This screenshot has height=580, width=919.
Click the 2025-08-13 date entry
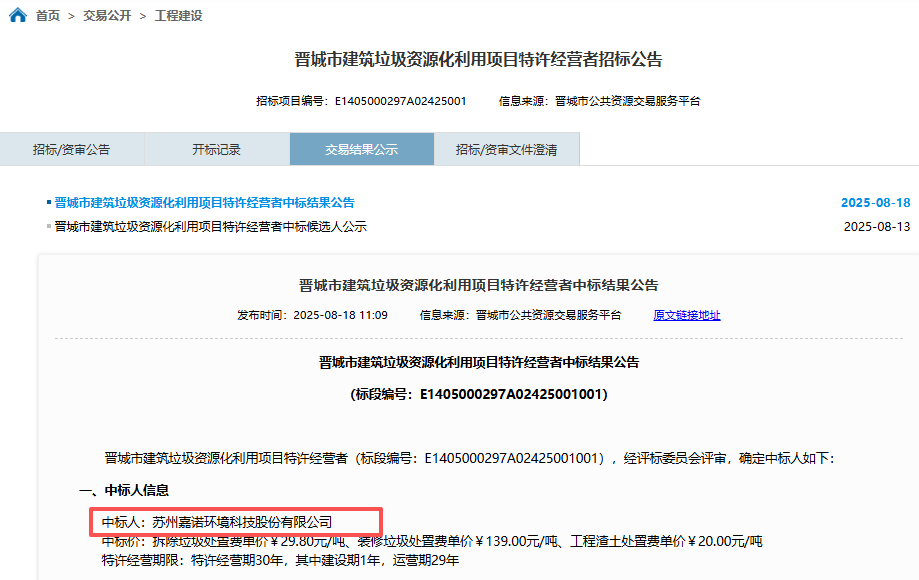tap(877, 227)
